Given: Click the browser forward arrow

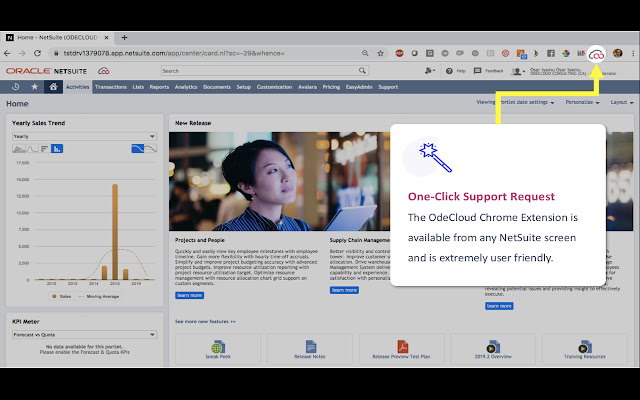Looking at the screenshot, I should tap(22, 53).
